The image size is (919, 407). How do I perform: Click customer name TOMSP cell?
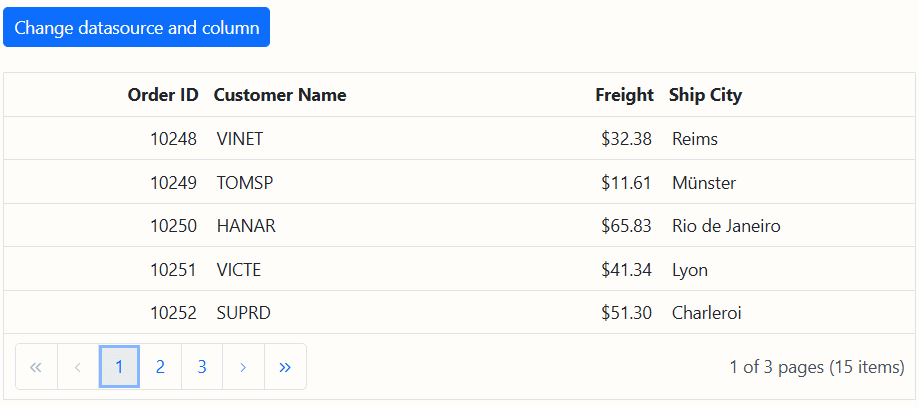tap(245, 183)
